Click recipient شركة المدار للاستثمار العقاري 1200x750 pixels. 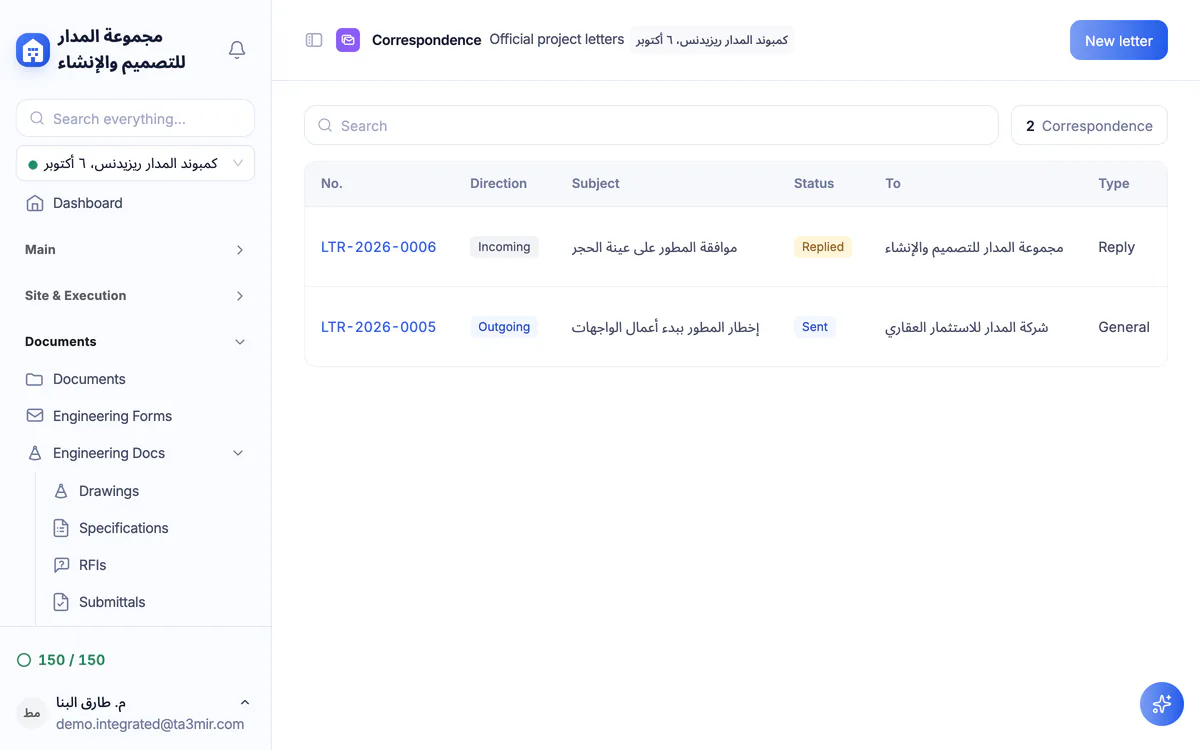click(967, 327)
